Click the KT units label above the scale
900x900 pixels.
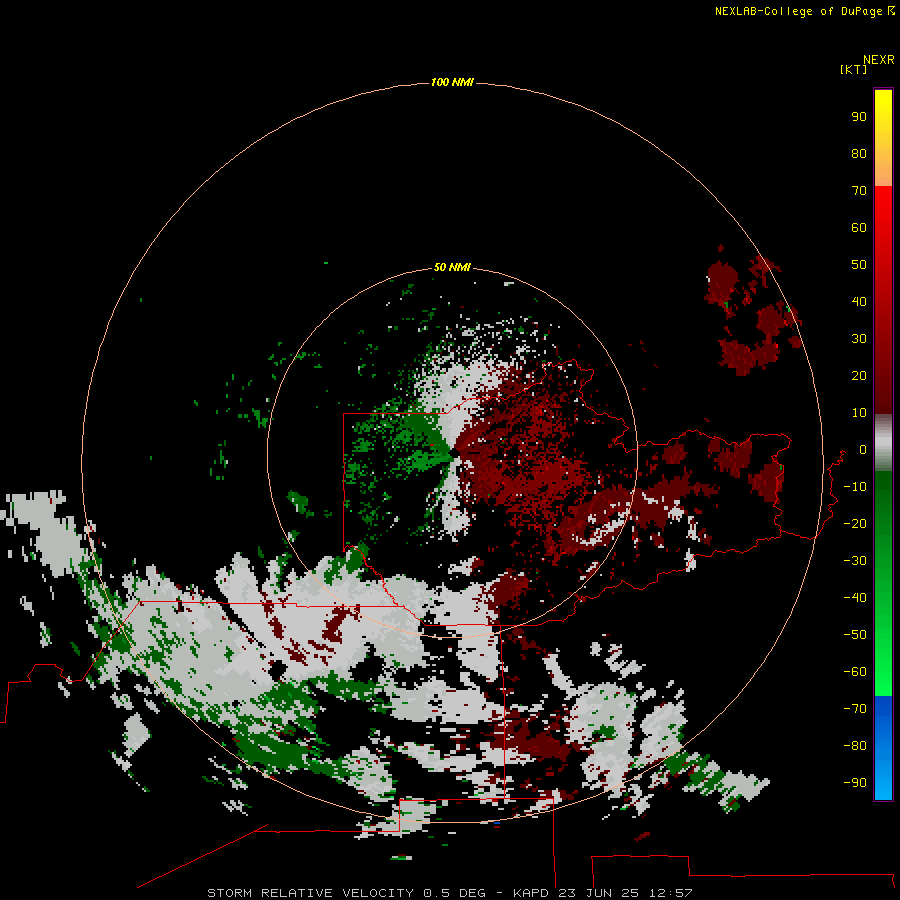tap(854, 69)
